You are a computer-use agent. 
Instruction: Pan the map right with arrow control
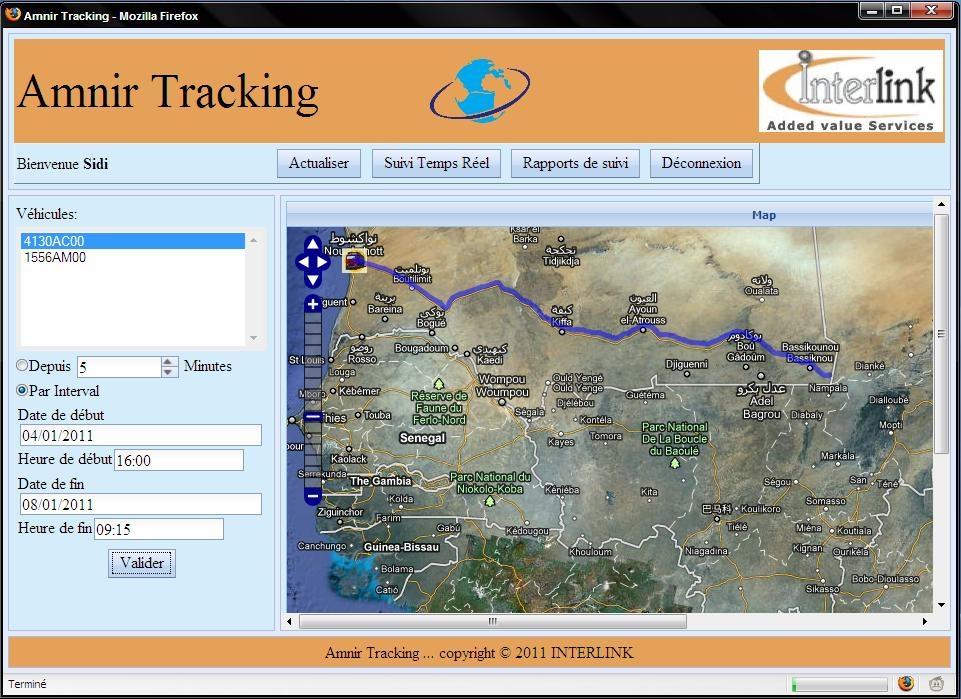324,262
